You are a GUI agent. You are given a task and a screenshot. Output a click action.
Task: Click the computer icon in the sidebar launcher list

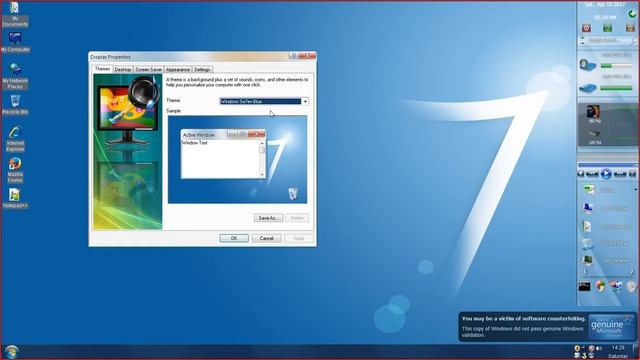coord(588,208)
